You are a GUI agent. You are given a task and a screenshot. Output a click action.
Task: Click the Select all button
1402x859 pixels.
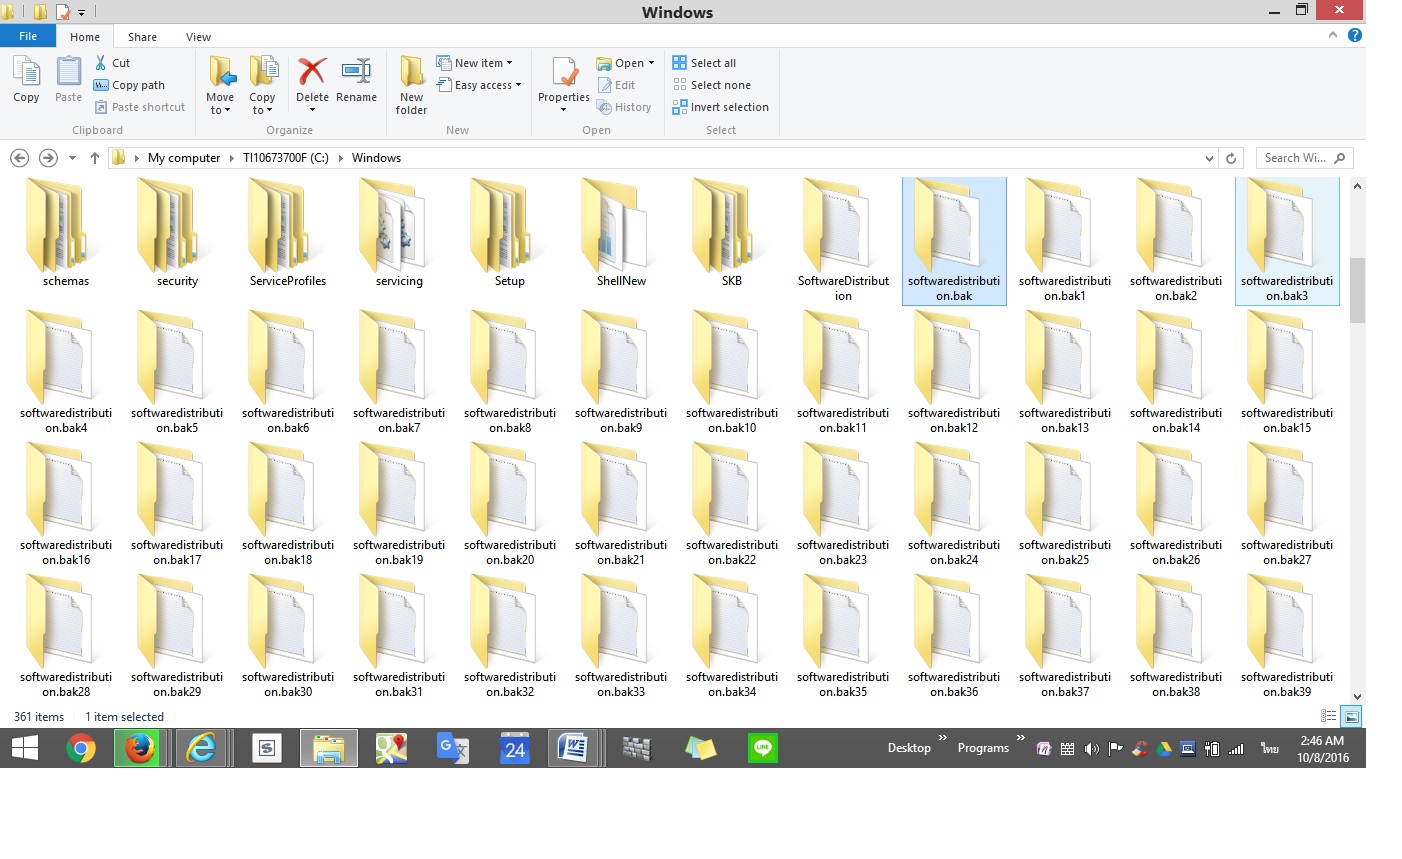pos(705,63)
